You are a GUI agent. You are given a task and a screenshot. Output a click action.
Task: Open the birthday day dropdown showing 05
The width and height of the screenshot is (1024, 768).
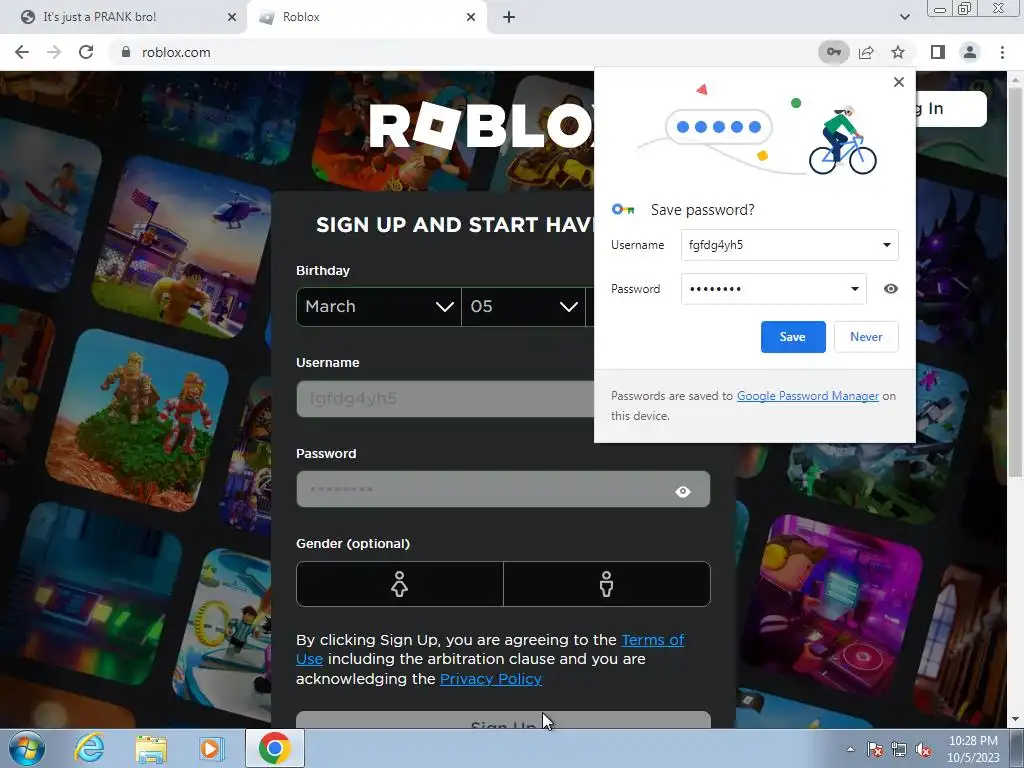click(524, 306)
